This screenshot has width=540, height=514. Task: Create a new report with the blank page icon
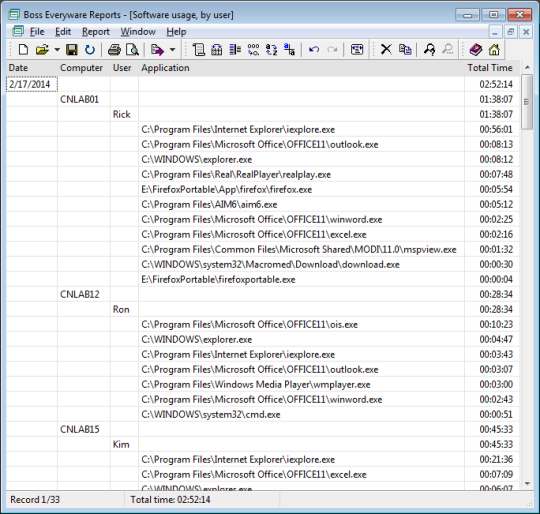[23, 50]
